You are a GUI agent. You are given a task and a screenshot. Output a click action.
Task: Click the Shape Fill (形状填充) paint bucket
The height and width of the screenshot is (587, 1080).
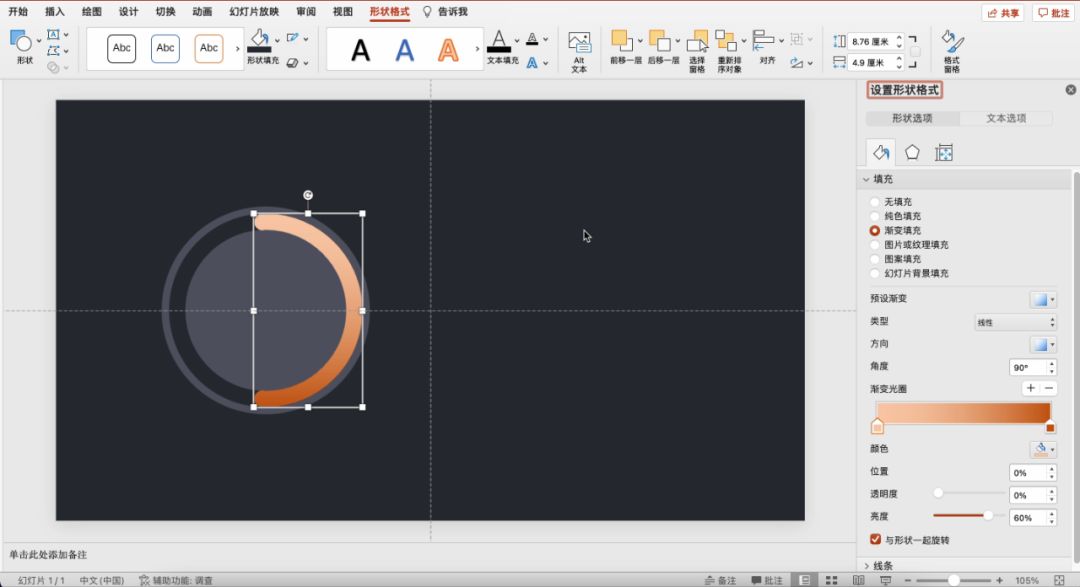260,39
